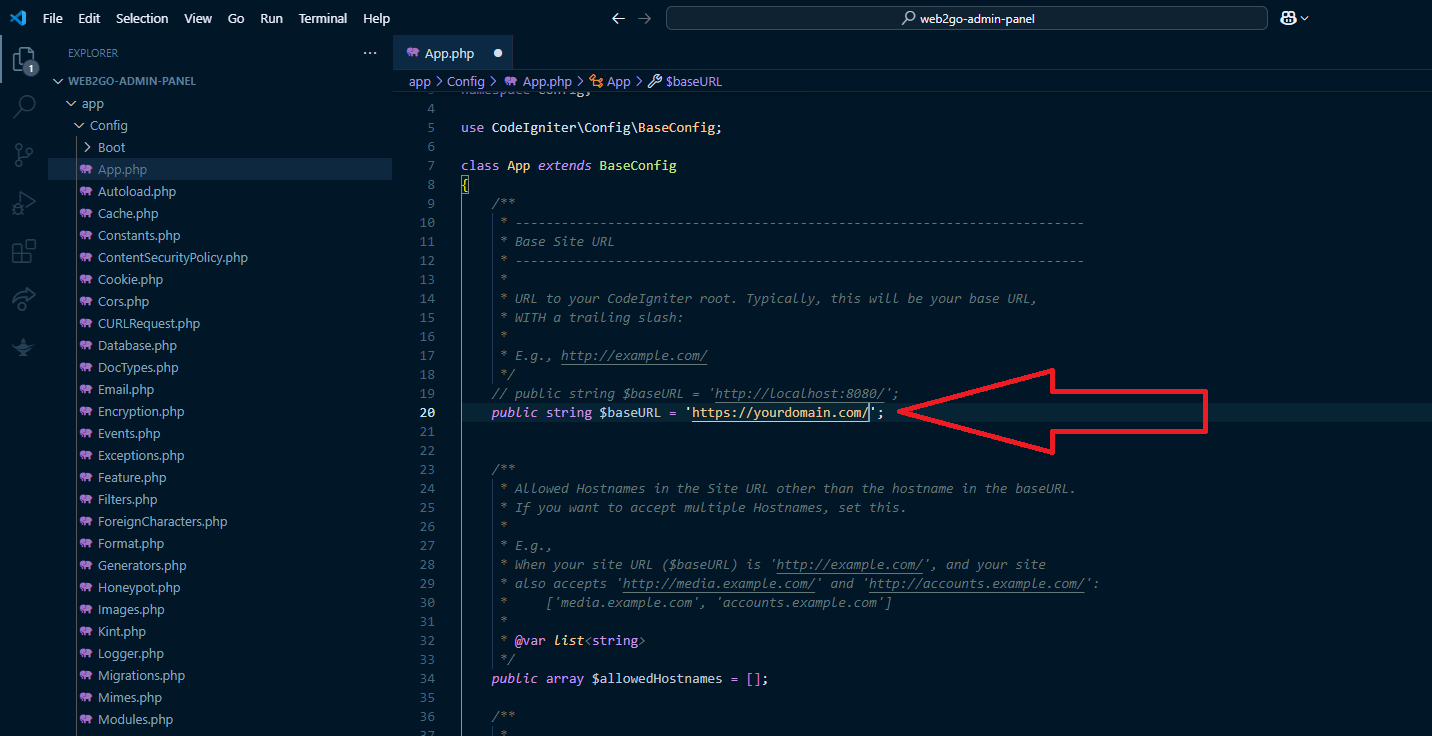This screenshot has width=1432, height=736.
Task: Collapse the Config folder
Action: (108, 126)
